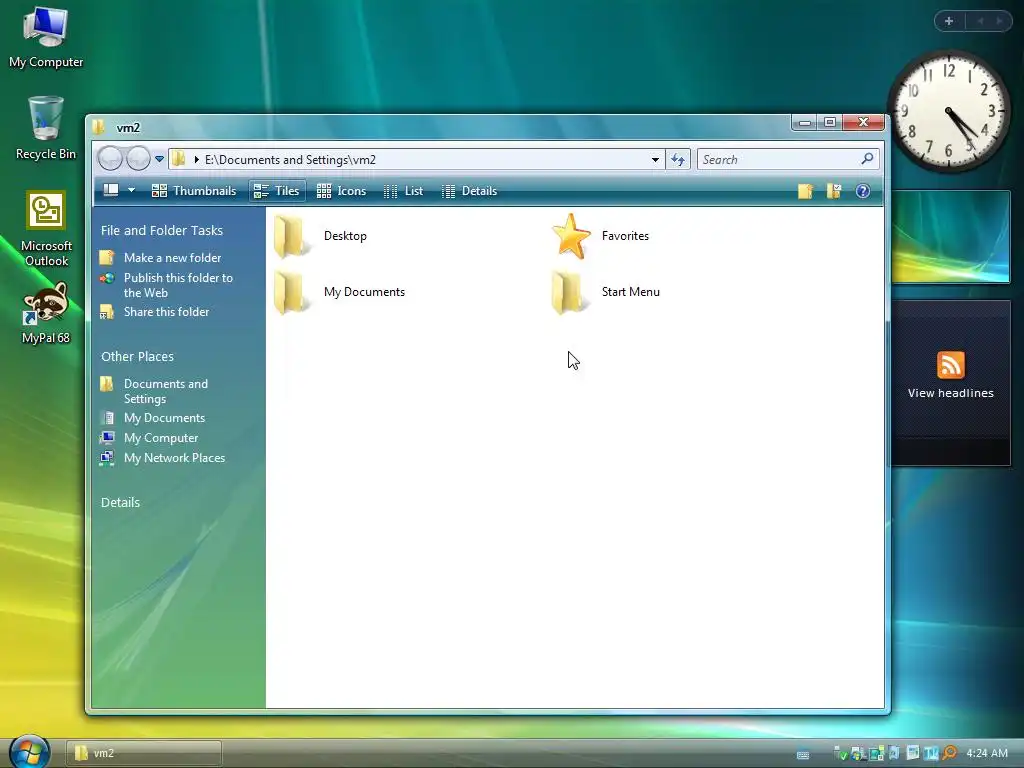This screenshot has width=1024, height=768.
Task: Click the TV tray icon
Action: 931,754
